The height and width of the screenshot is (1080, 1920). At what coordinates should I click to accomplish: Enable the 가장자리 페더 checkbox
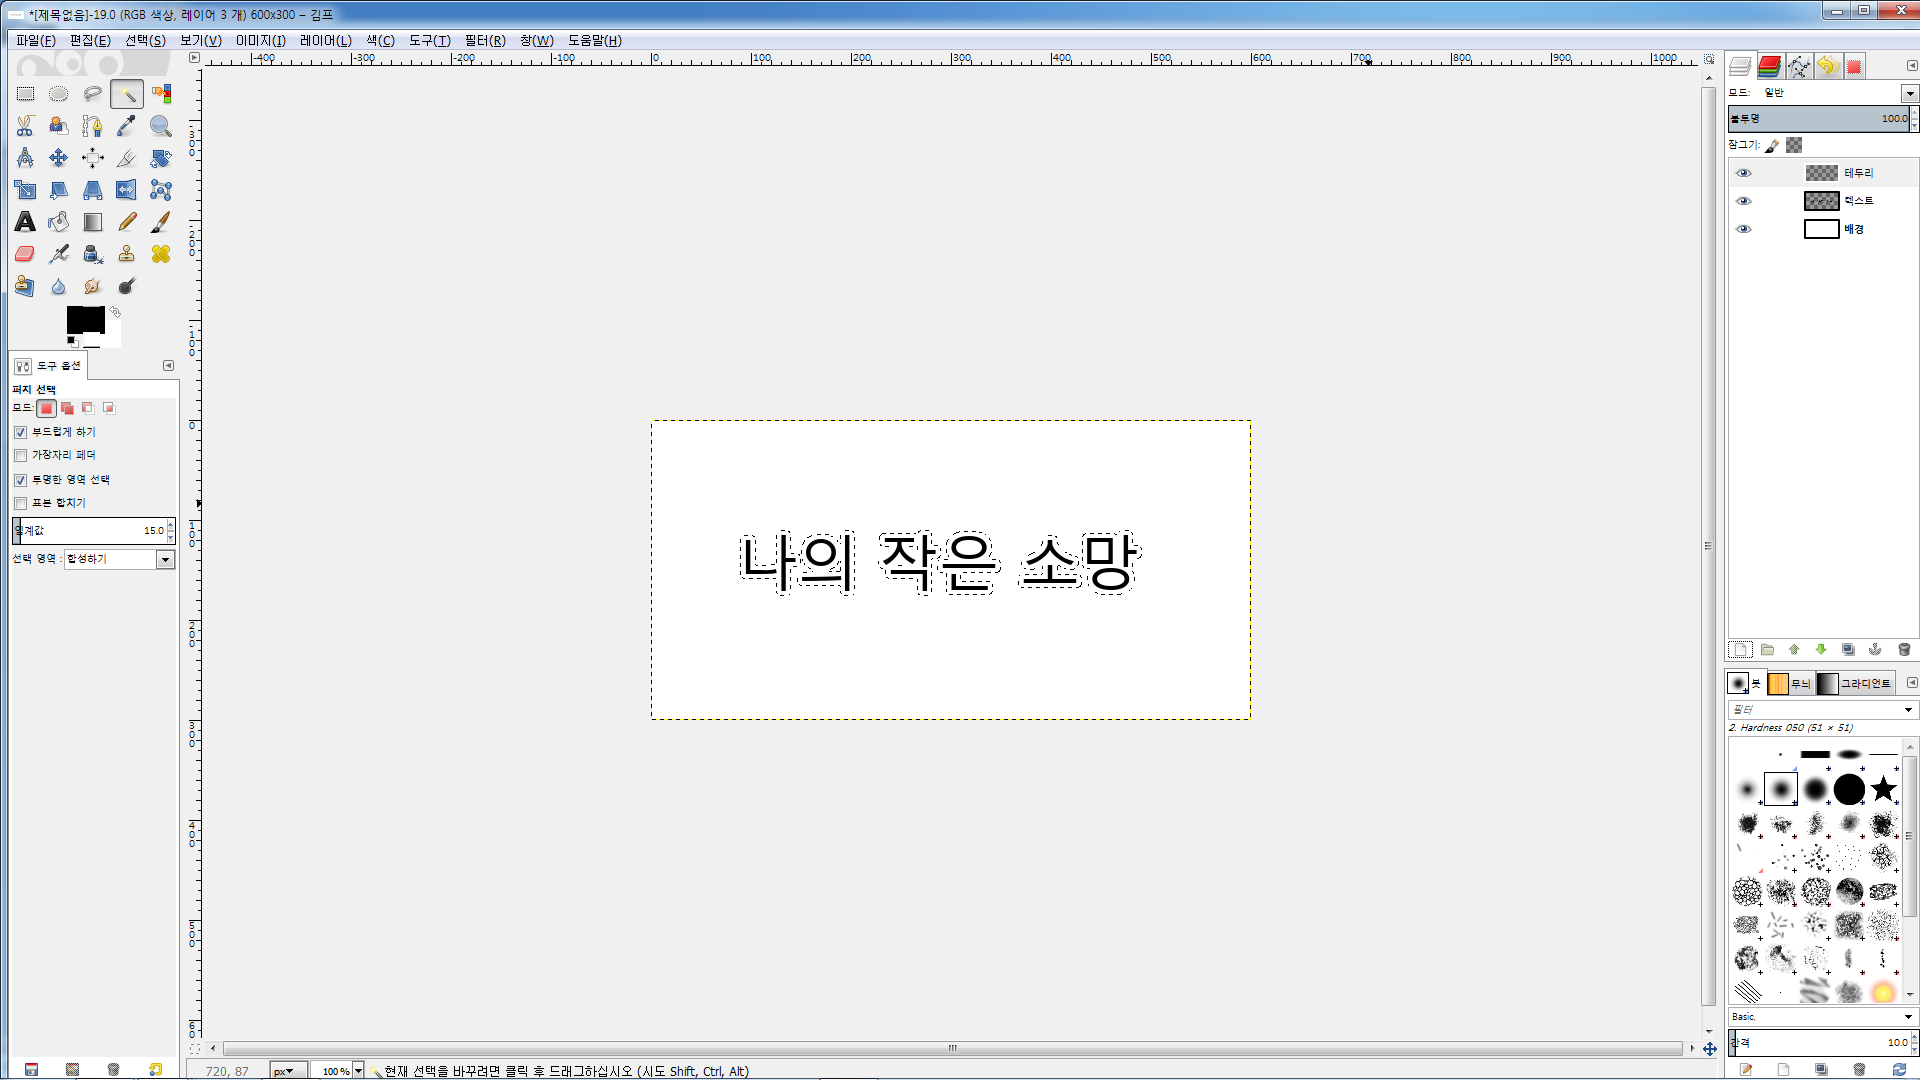point(20,455)
